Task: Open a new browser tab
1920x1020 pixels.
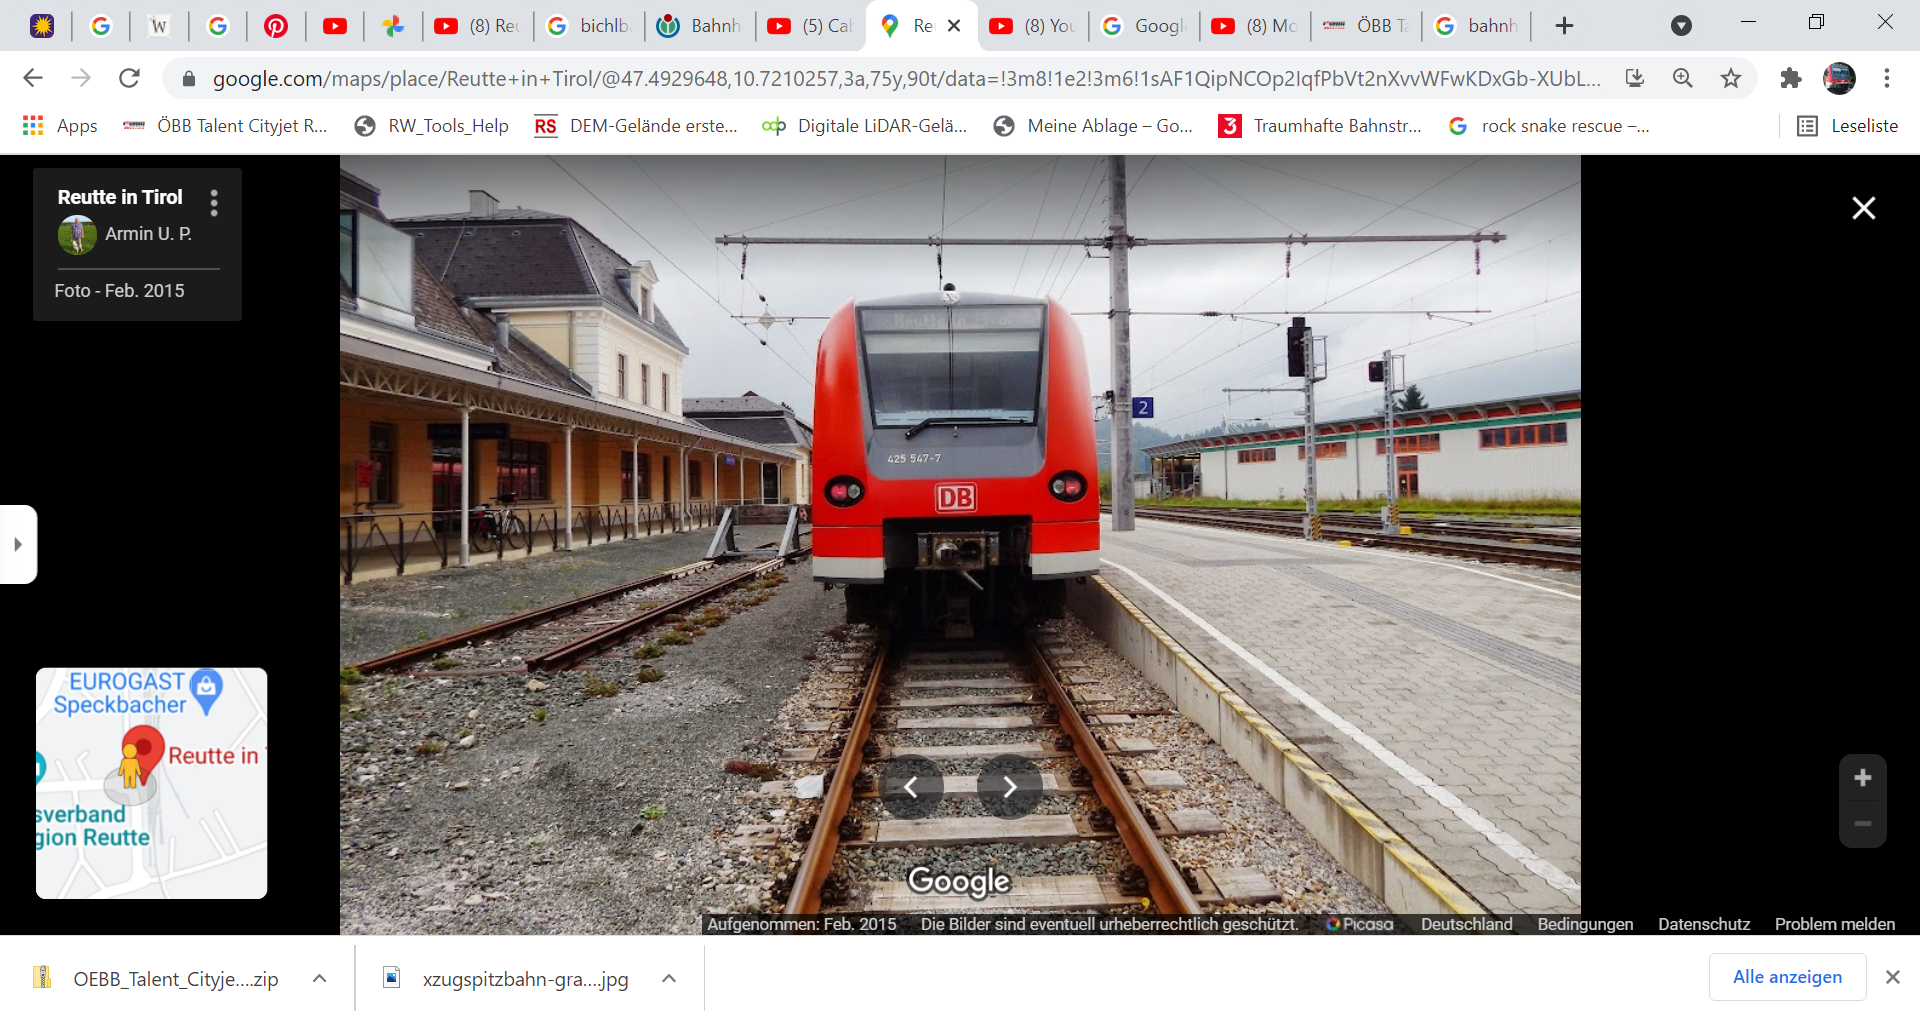Action: pos(1565,26)
